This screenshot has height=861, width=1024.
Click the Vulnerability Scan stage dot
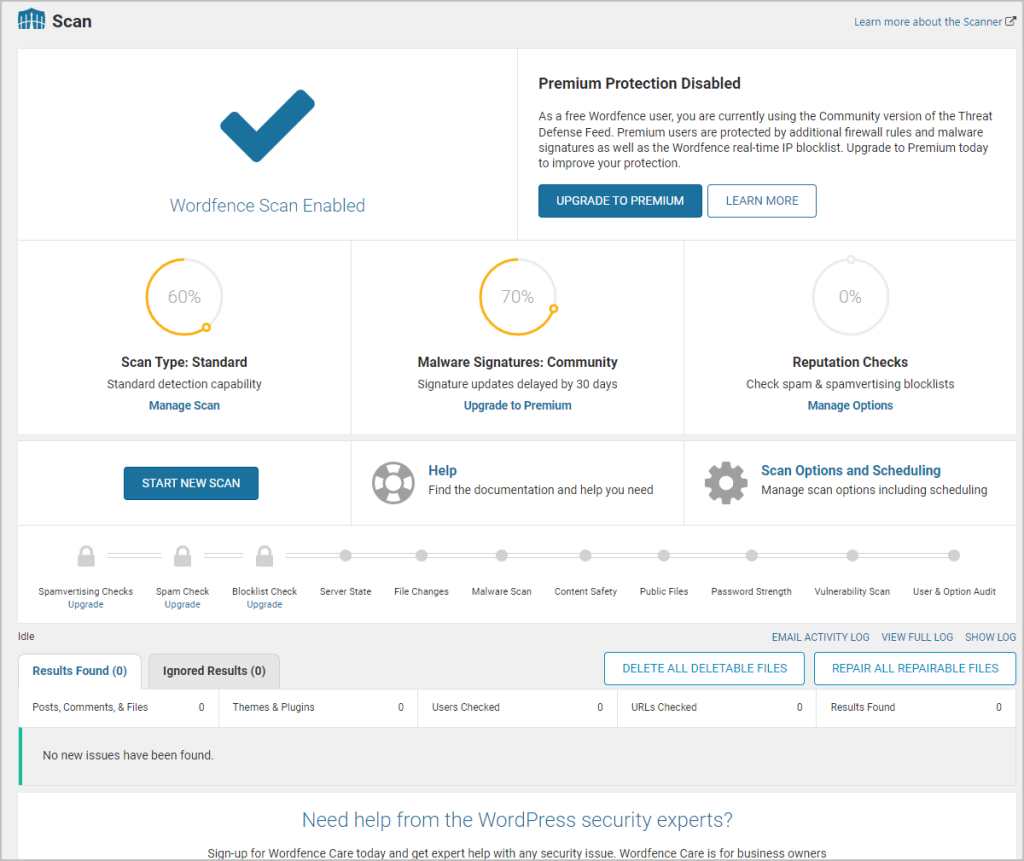852,555
